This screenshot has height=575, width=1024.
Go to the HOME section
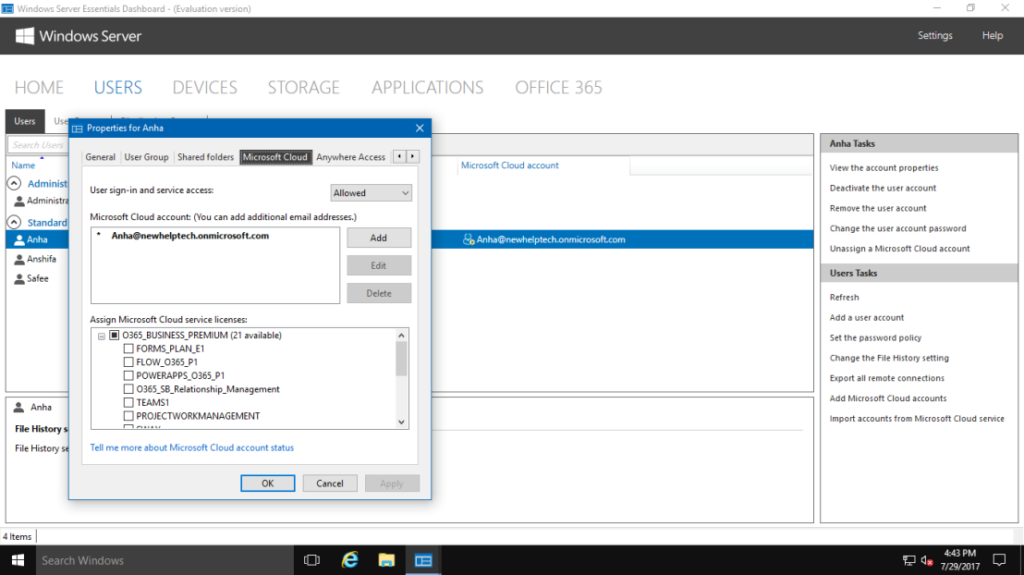point(39,88)
